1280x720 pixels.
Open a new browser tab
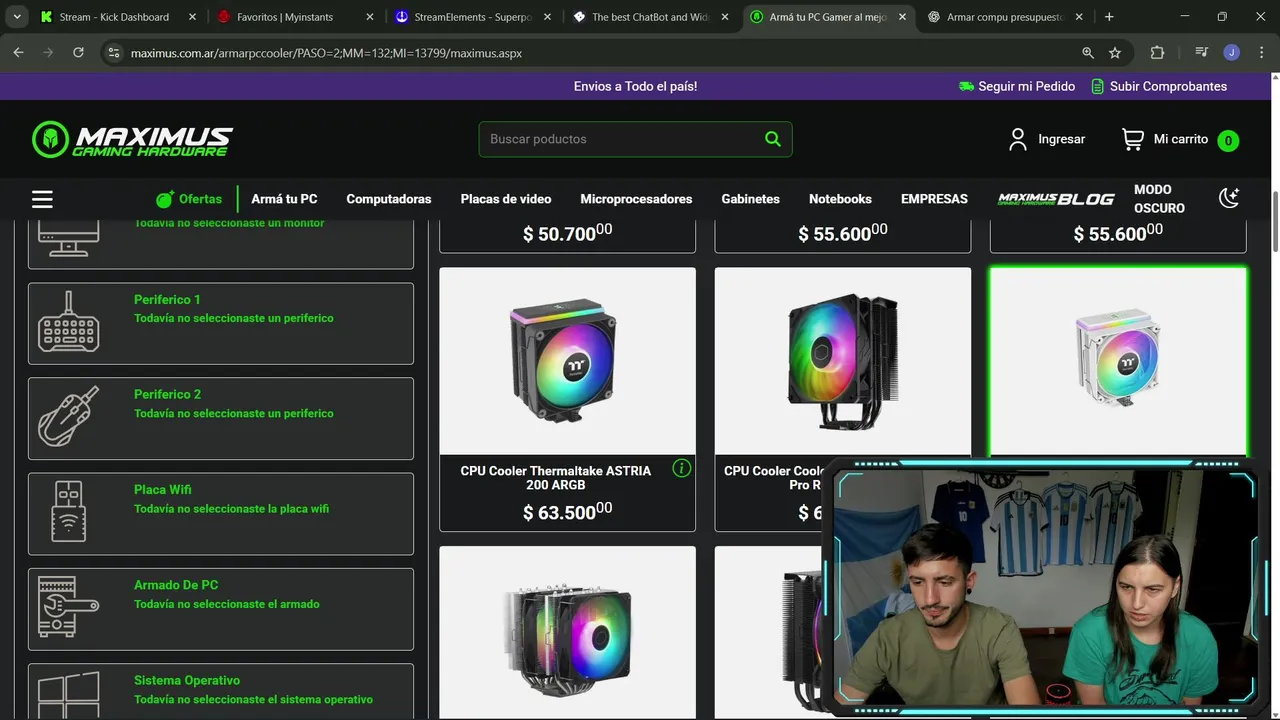pos(1109,17)
